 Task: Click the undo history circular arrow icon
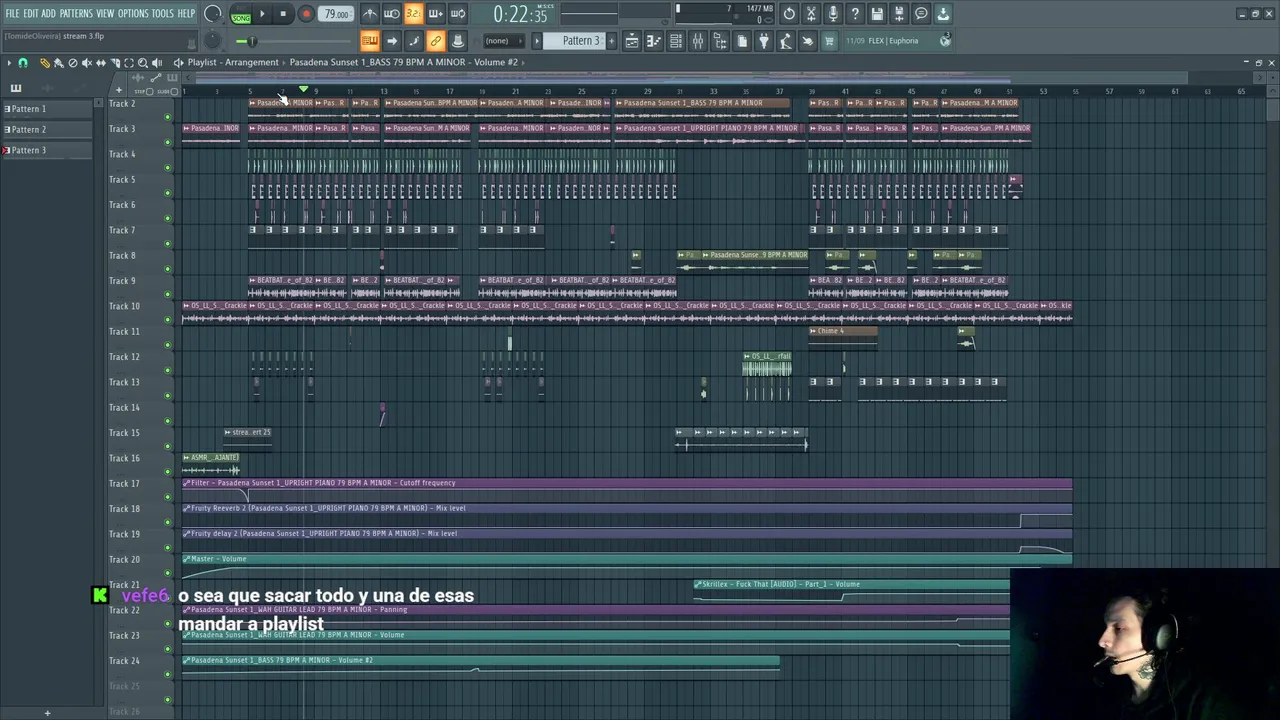coord(789,14)
